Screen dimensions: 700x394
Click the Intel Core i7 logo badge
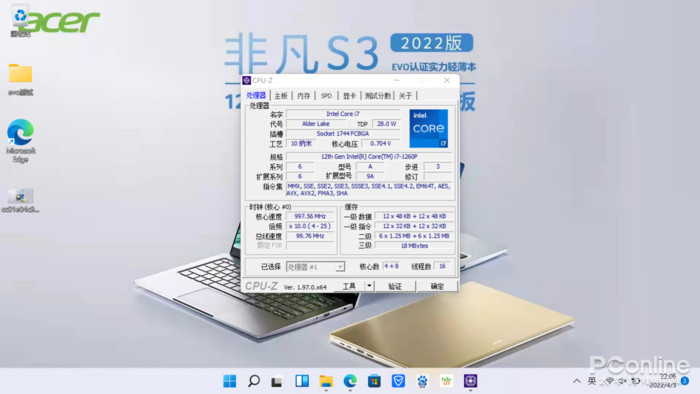429,129
